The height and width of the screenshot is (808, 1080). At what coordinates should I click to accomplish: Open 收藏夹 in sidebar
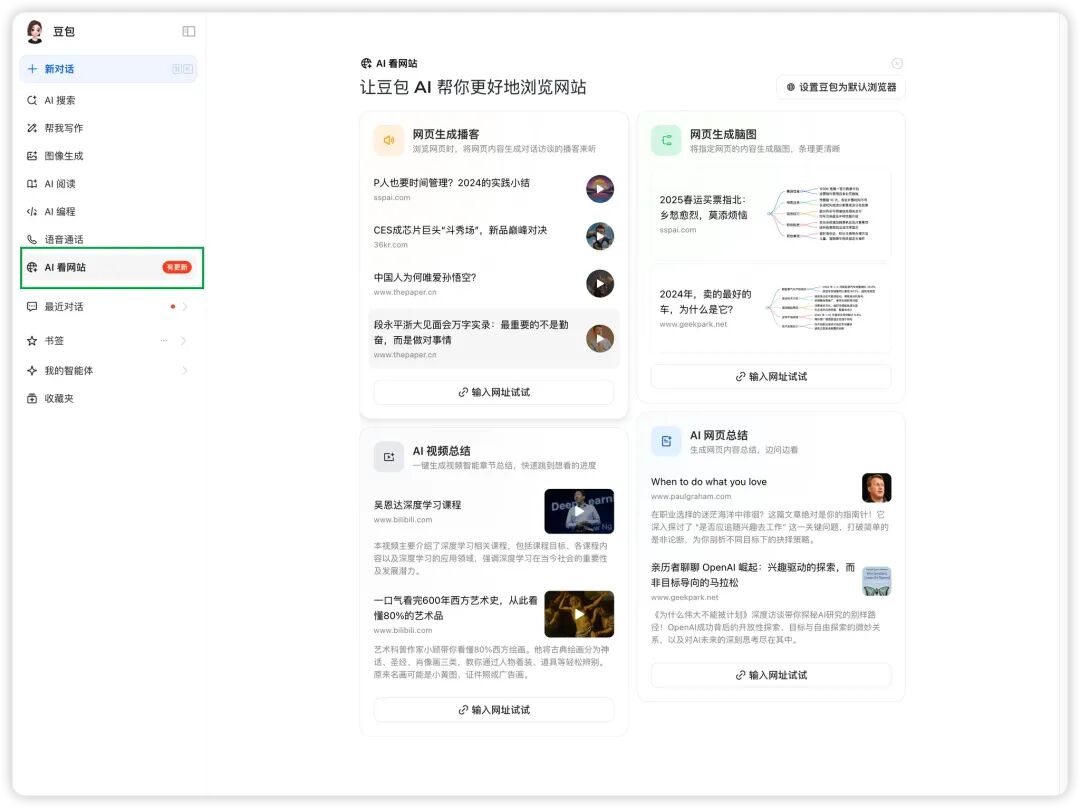pos(108,398)
